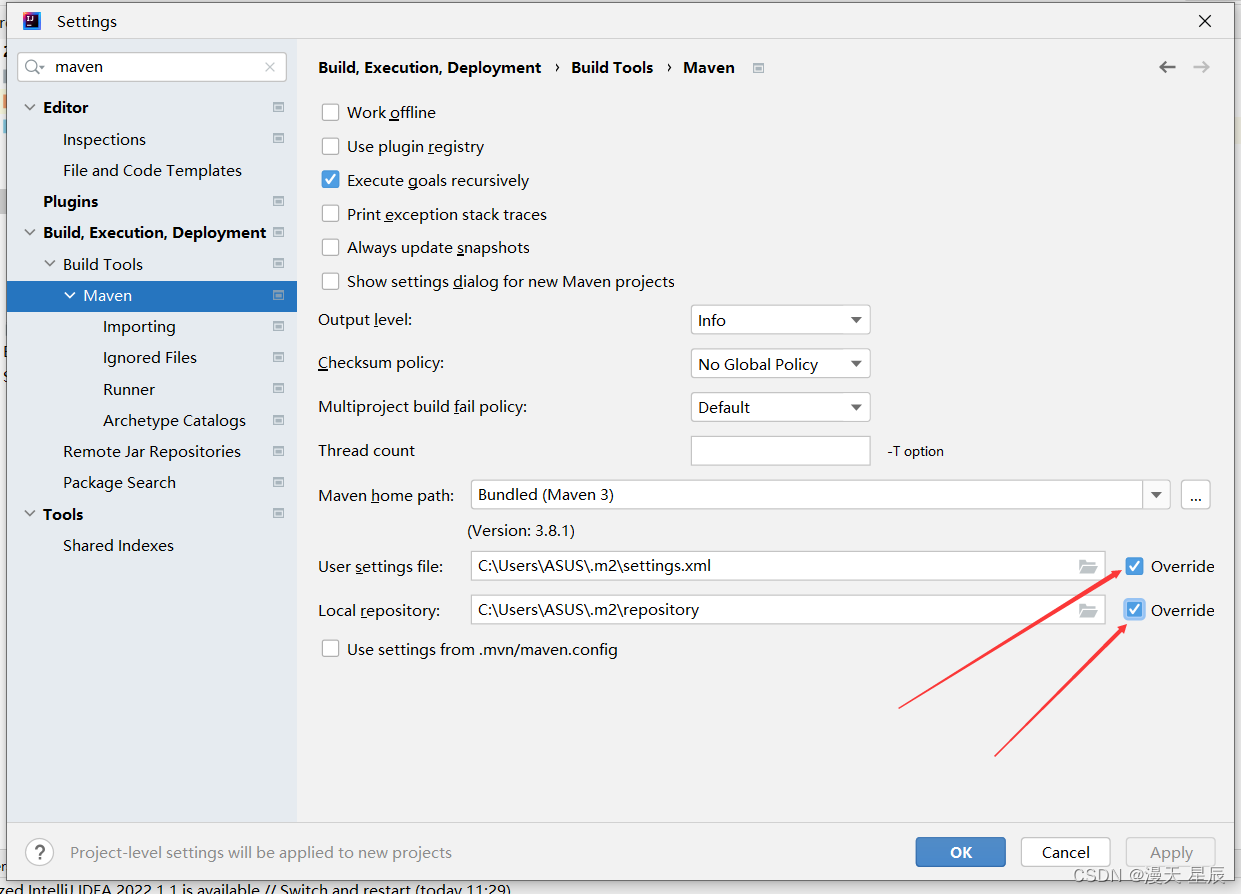This screenshot has width=1241, height=894.
Task: Collapse the Build Tools tree node
Action: tap(50, 264)
